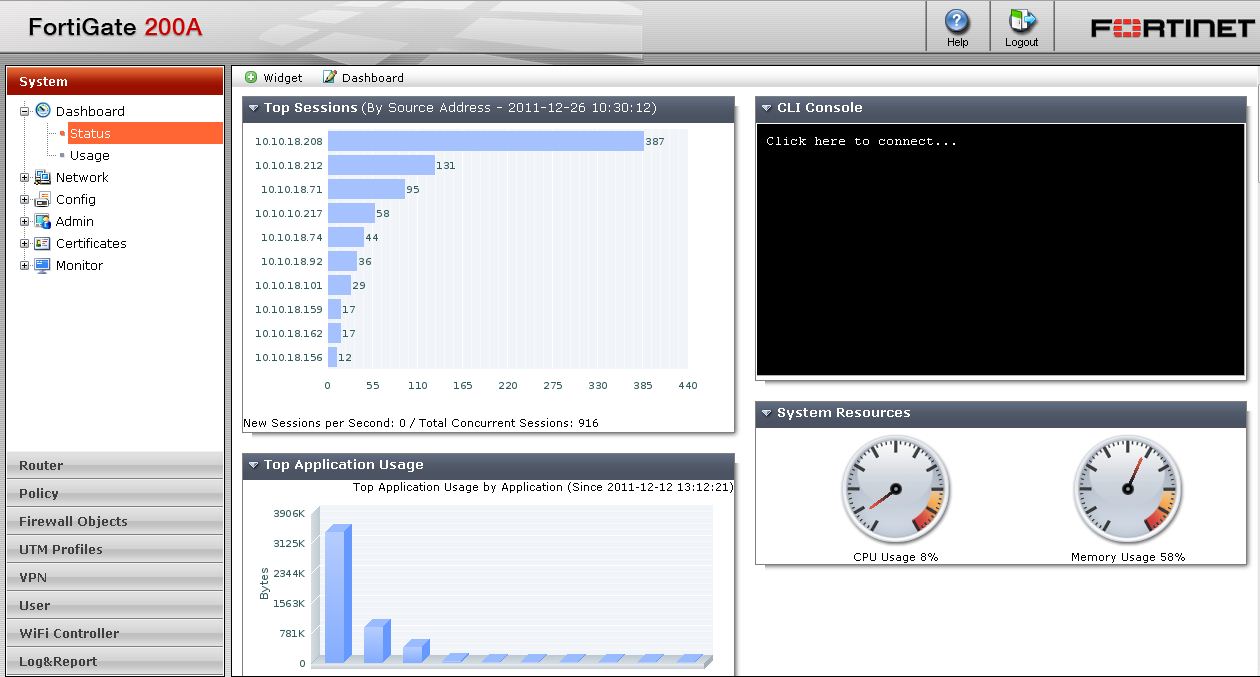Click the Monitor tree icon
1260x677 pixels.
tap(42, 265)
